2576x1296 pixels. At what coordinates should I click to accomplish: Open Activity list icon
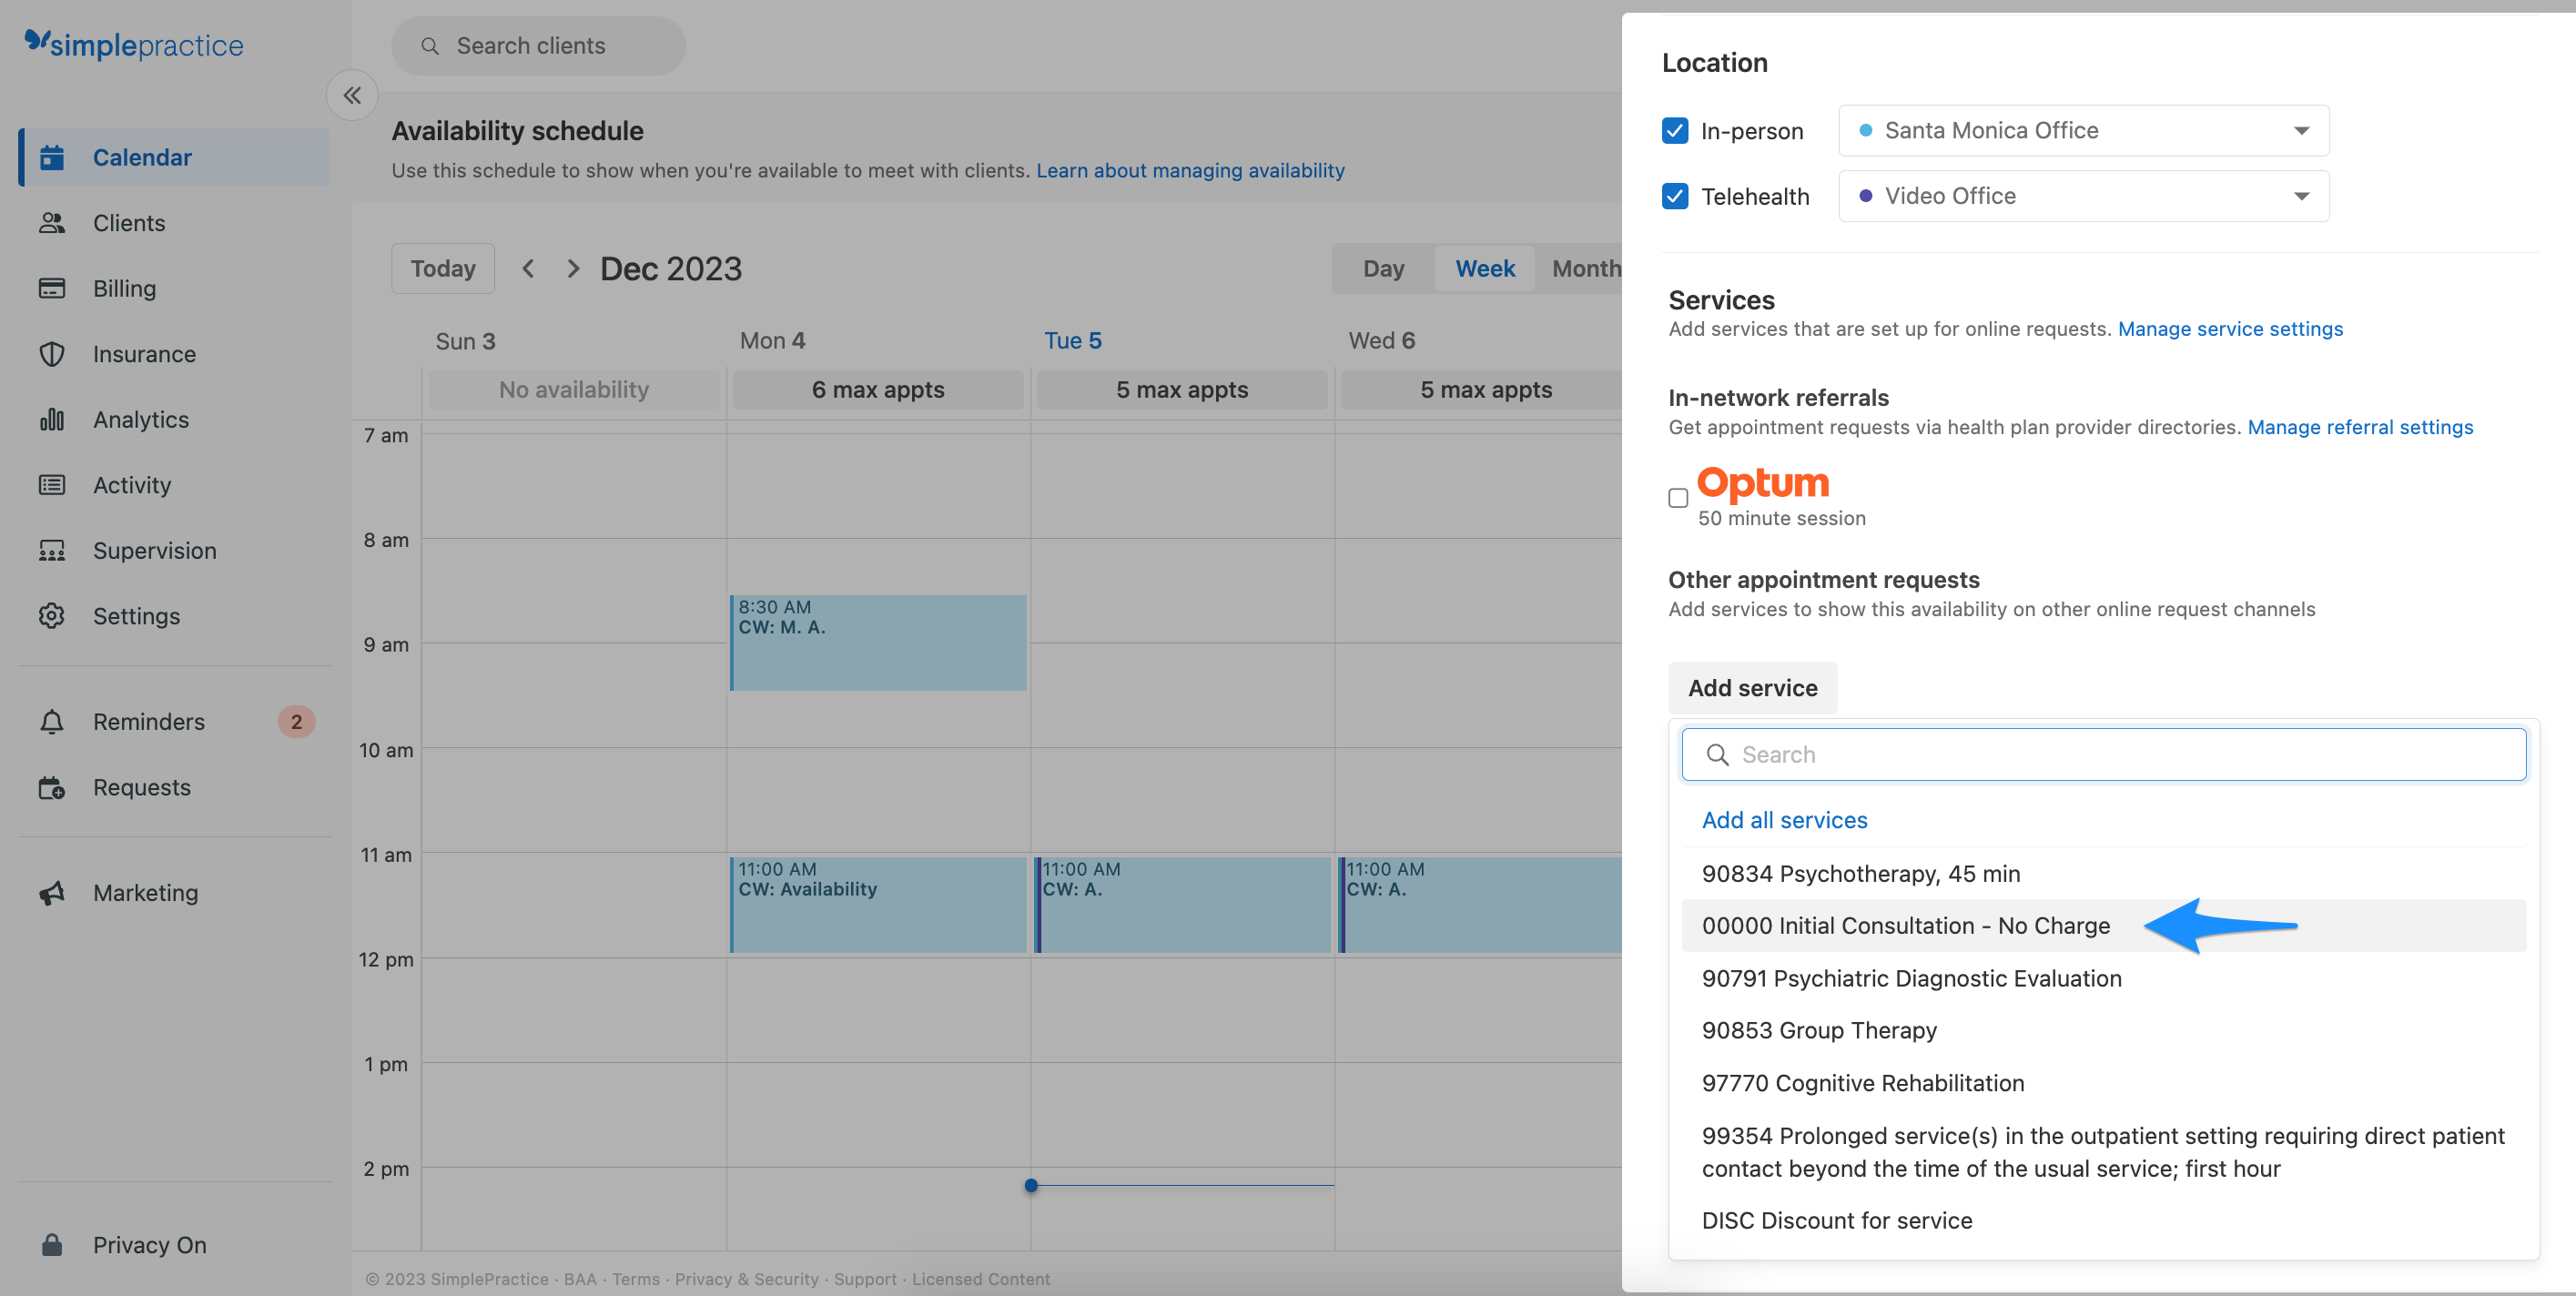(x=52, y=485)
